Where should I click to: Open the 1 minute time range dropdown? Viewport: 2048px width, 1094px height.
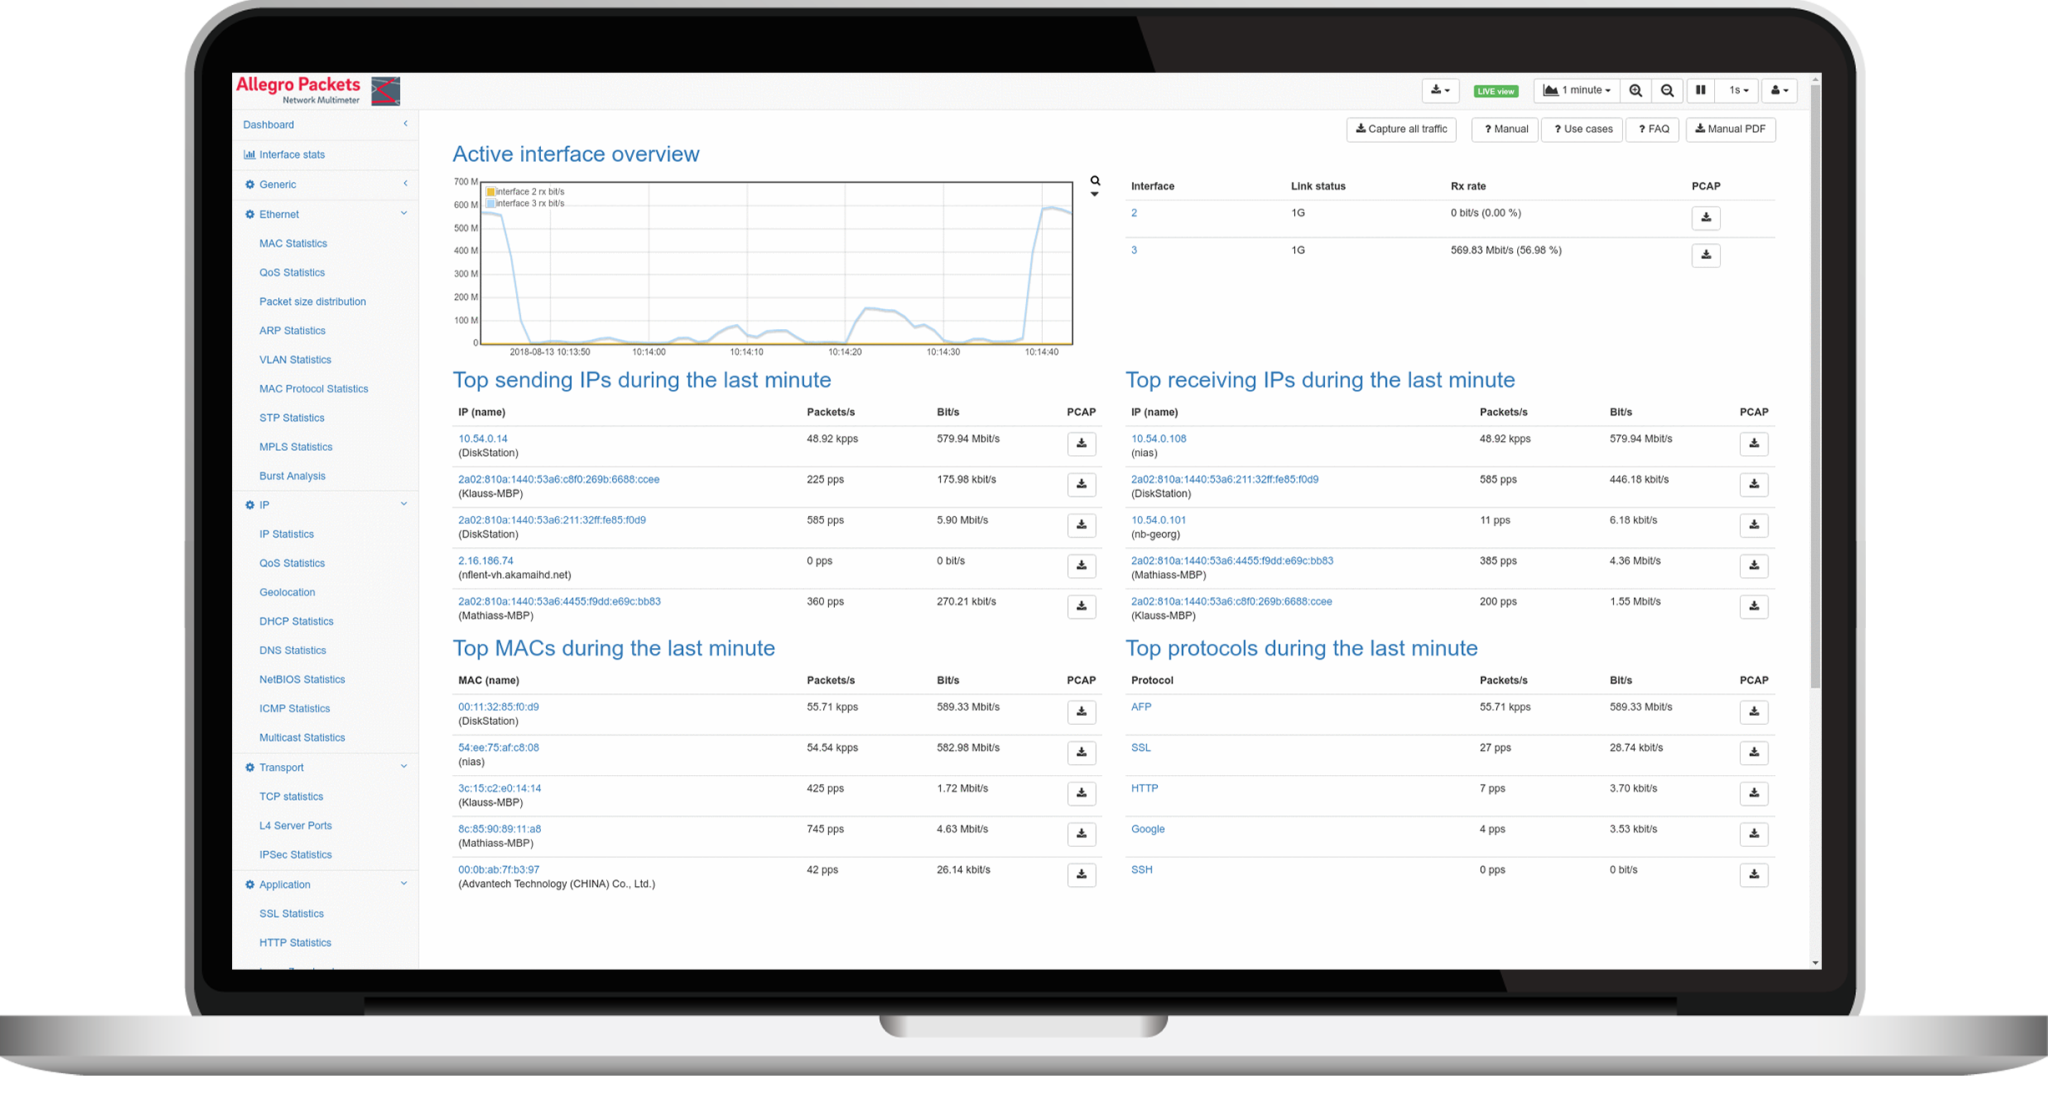[1578, 91]
